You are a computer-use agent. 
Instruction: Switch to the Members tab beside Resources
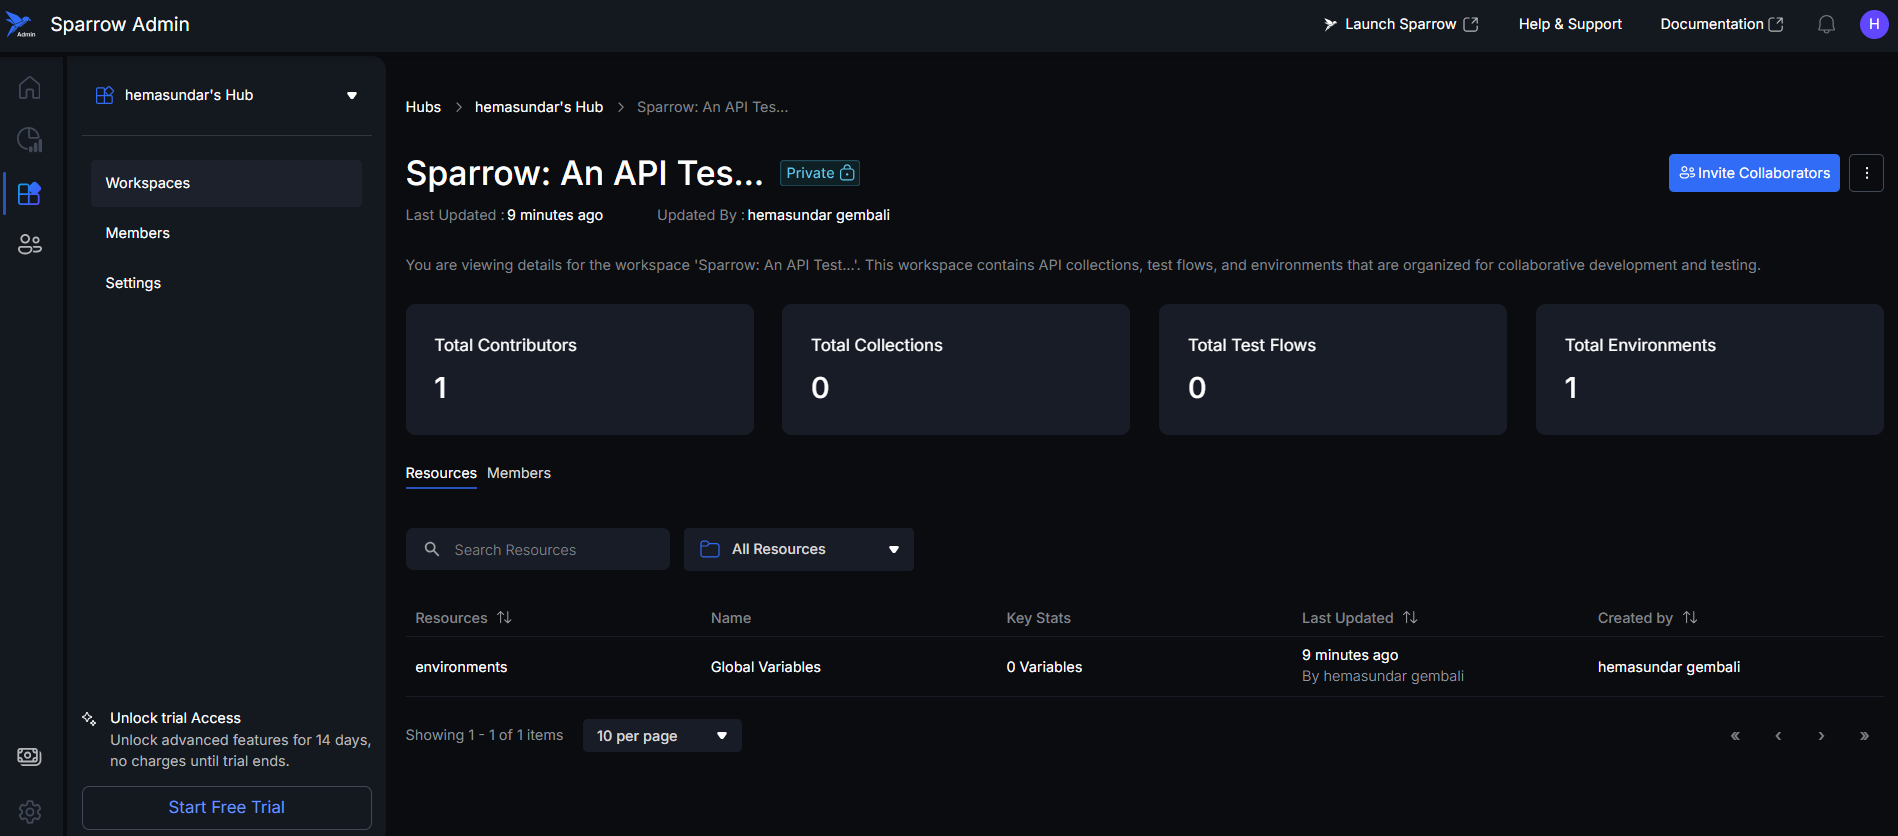tap(518, 473)
